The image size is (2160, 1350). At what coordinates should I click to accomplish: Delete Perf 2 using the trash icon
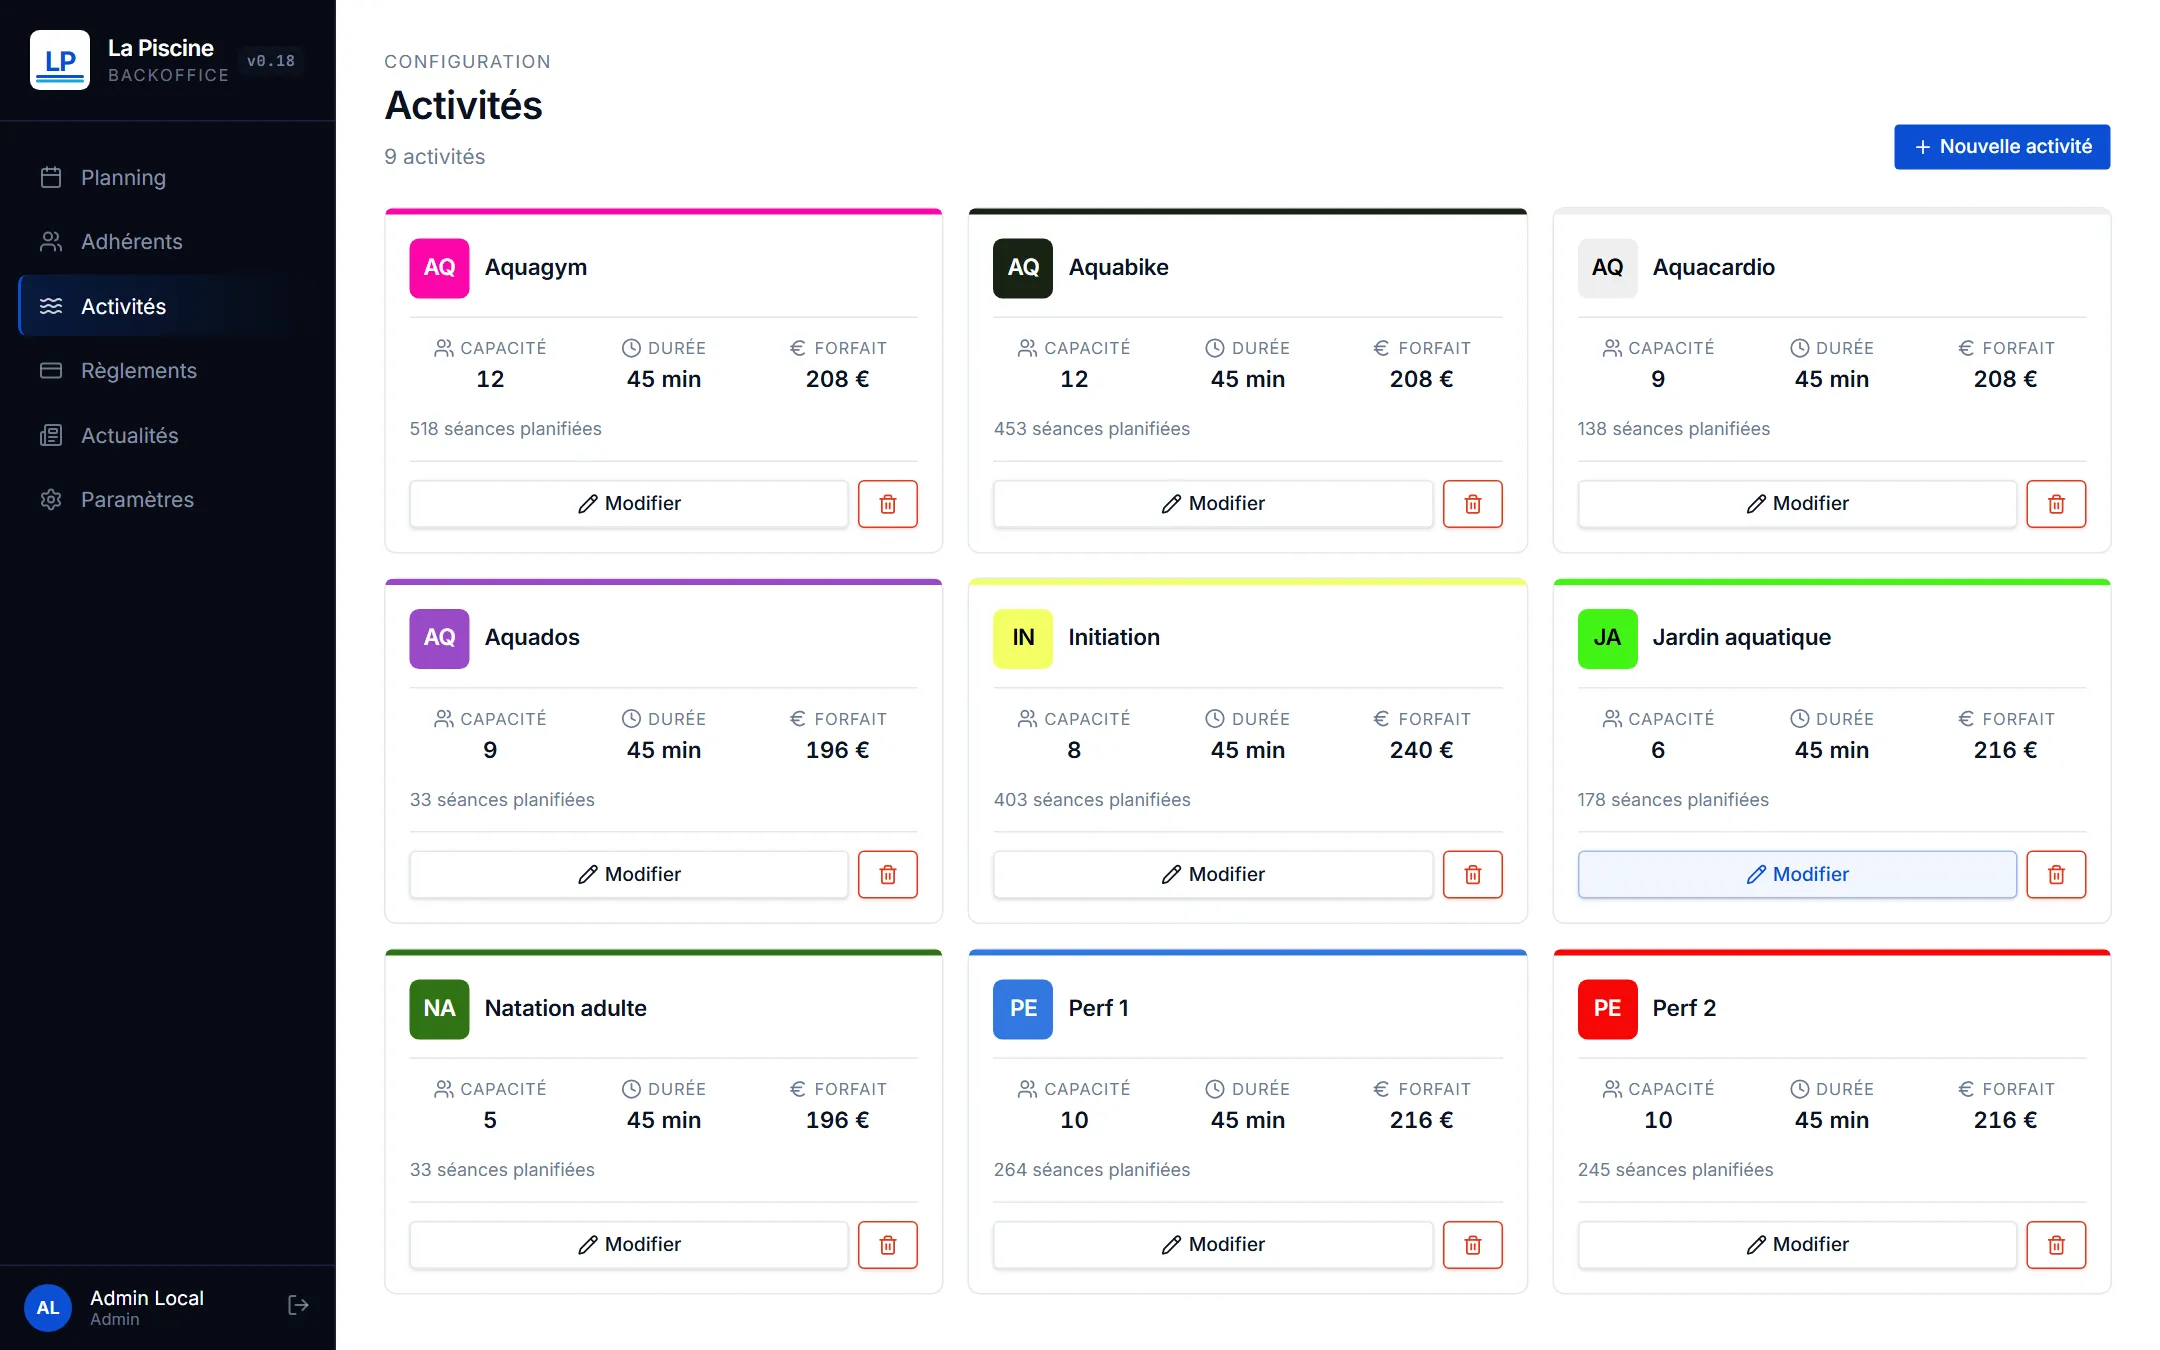click(2056, 1245)
